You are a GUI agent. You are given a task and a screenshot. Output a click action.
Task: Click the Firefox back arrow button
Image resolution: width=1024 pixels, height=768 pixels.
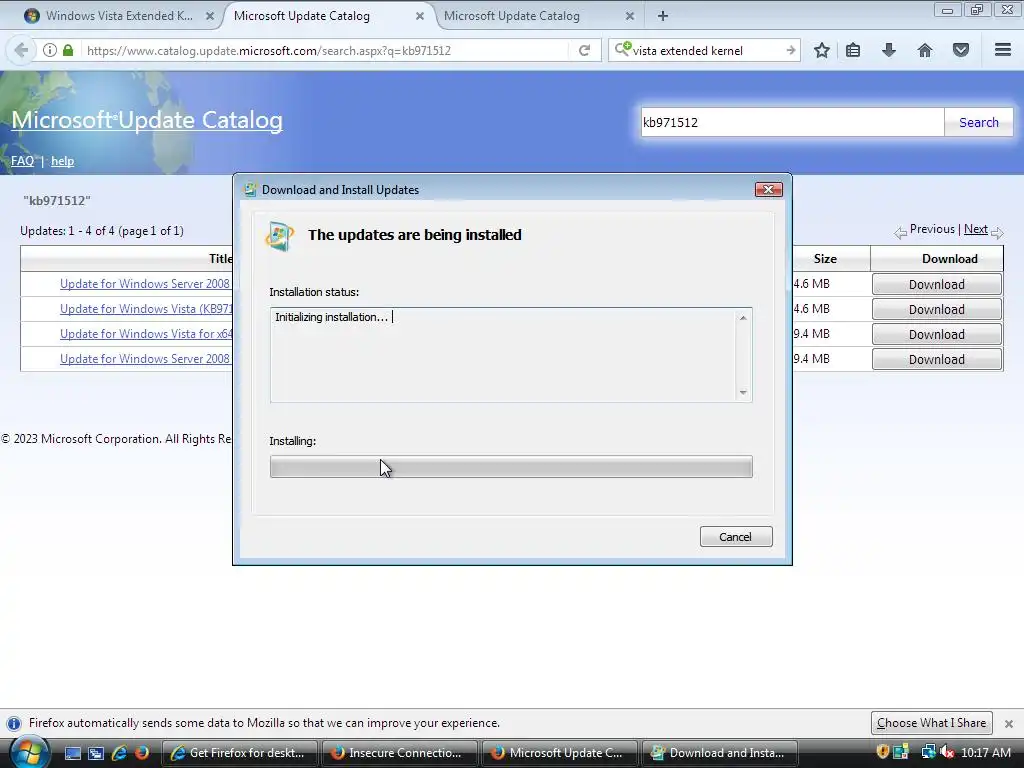21,50
